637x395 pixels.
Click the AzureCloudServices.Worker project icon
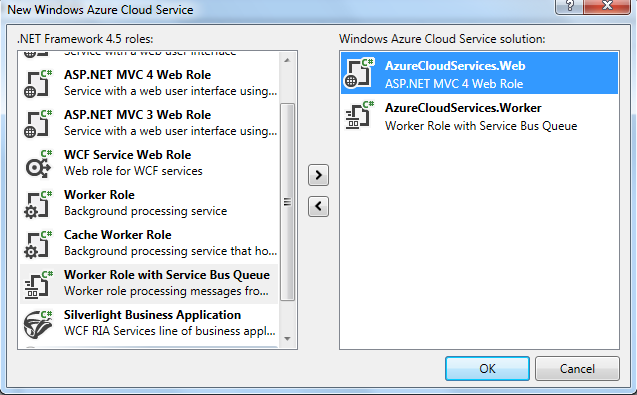pos(360,115)
